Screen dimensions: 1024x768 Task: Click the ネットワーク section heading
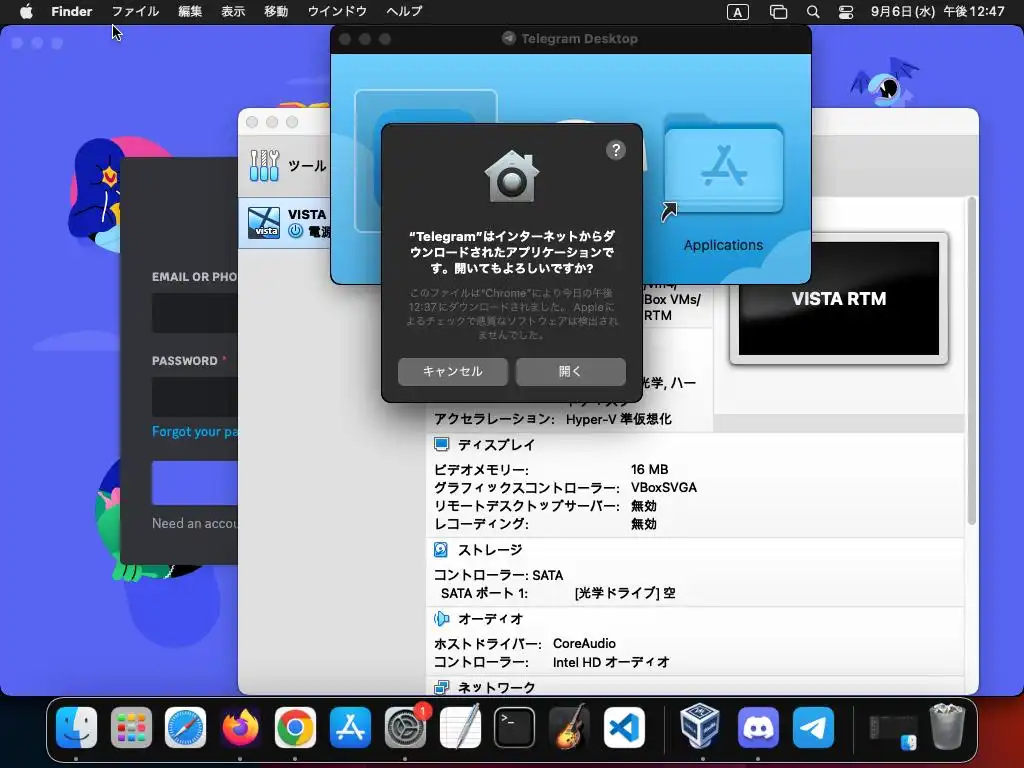(496, 687)
